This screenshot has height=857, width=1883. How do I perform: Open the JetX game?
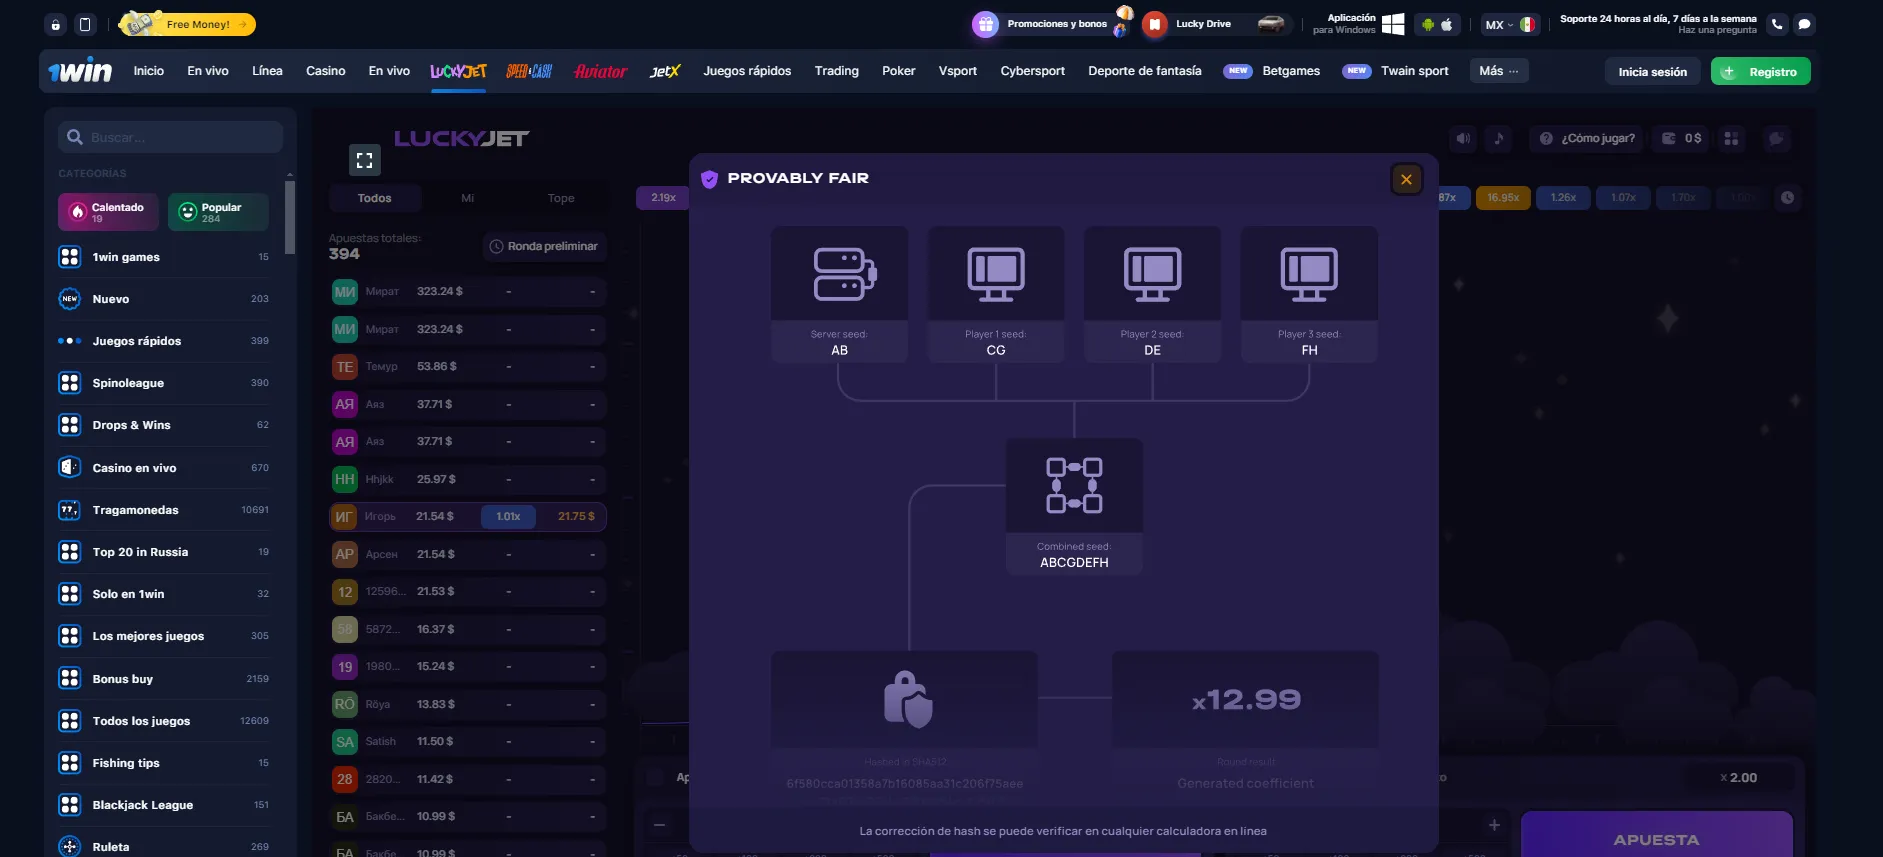tap(665, 71)
